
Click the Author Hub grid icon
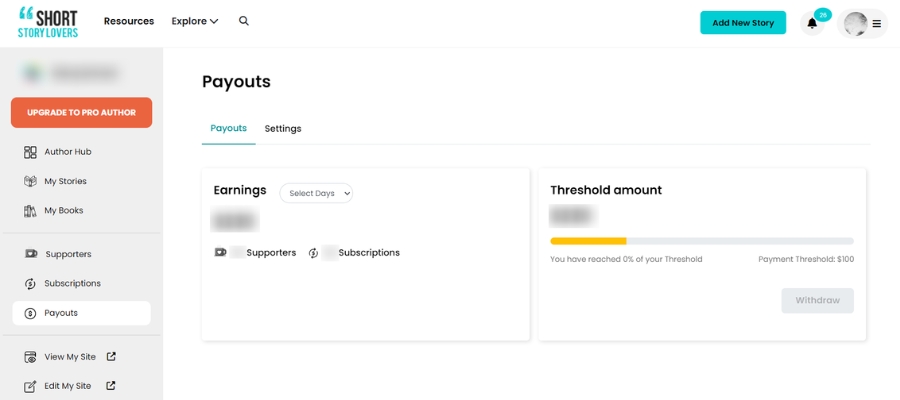[30, 152]
